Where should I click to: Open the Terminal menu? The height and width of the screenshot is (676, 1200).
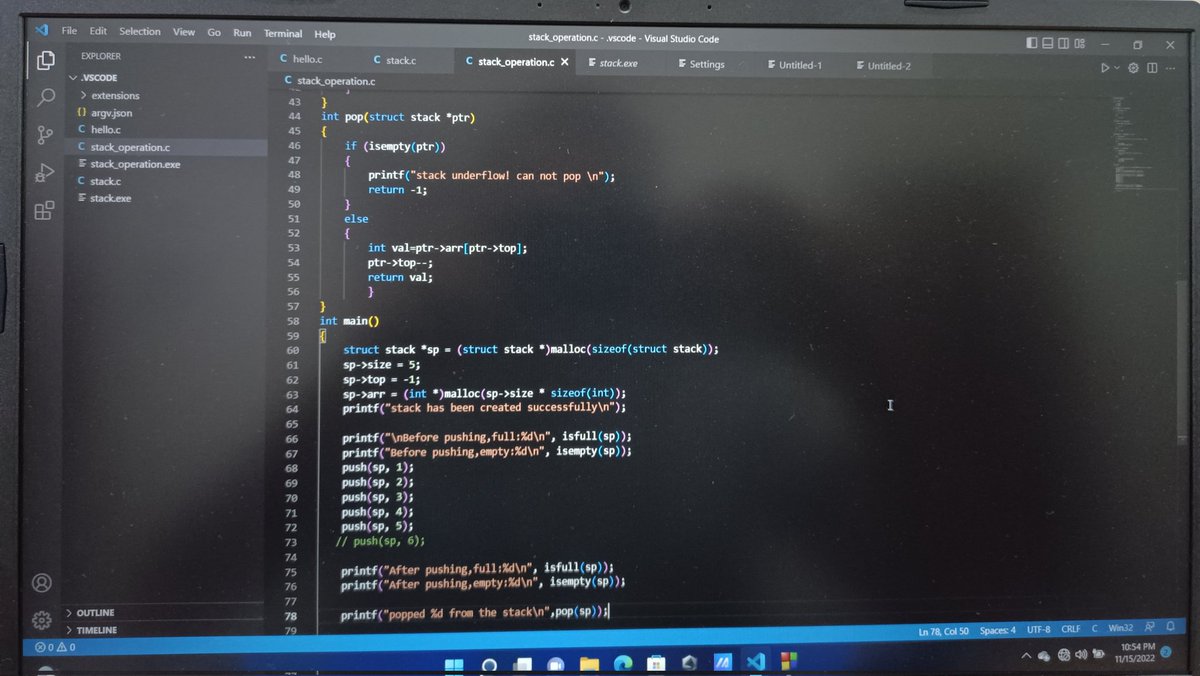click(x=283, y=32)
